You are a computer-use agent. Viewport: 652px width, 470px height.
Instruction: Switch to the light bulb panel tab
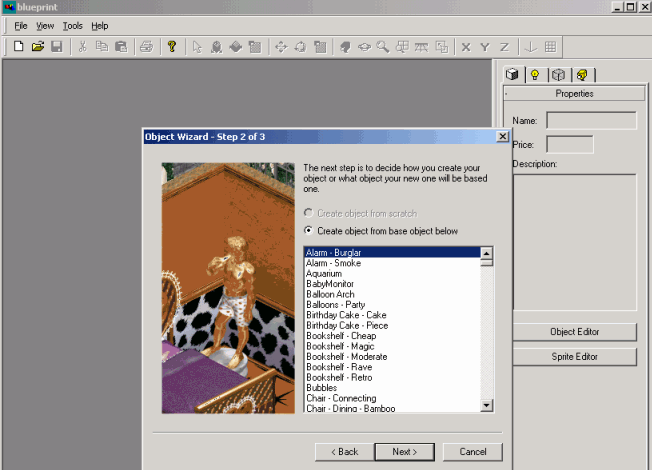click(536, 74)
